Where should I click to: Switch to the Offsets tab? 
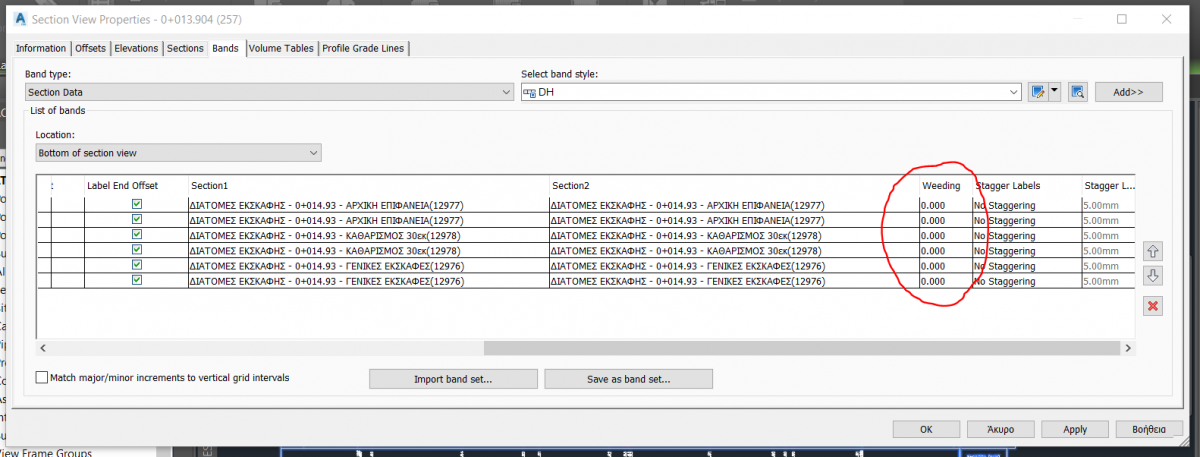coord(90,48)
